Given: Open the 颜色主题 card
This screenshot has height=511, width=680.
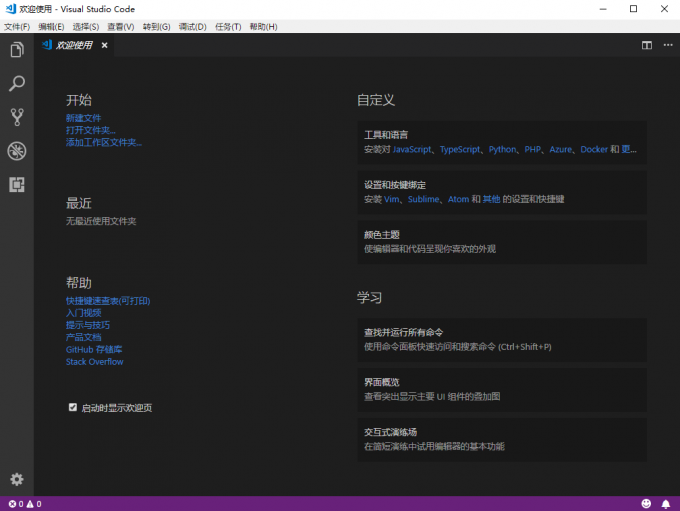Looking at the screenshot, I should 502,242.
